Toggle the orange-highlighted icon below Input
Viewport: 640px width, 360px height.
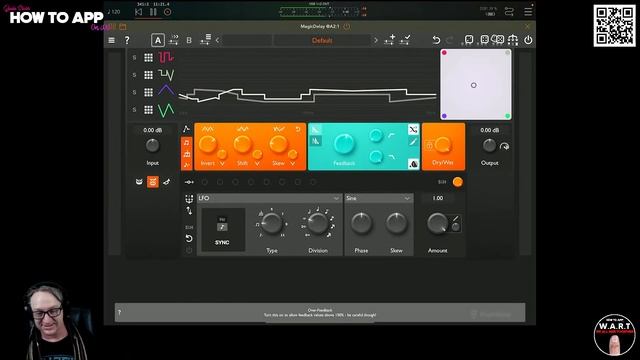[153, 182]
